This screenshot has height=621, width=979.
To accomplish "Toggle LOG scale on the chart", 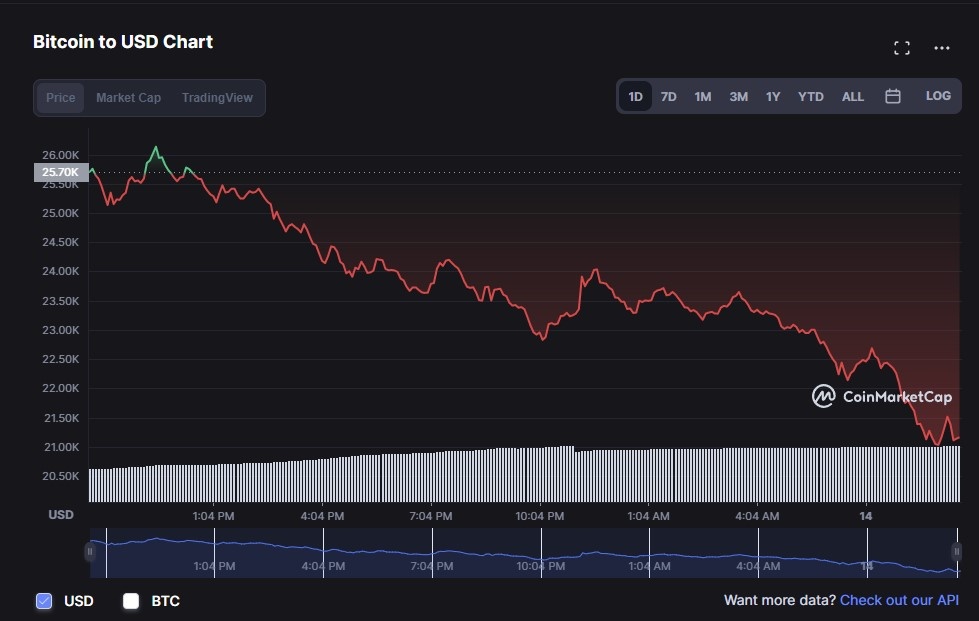I will (938, 96).
